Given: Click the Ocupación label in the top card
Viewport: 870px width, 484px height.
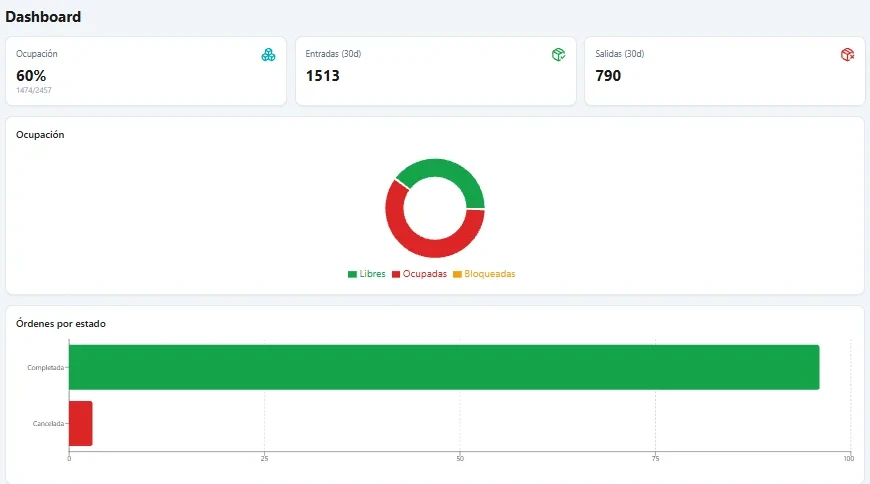Looking at the screenshot, I should tap(37, 54).
